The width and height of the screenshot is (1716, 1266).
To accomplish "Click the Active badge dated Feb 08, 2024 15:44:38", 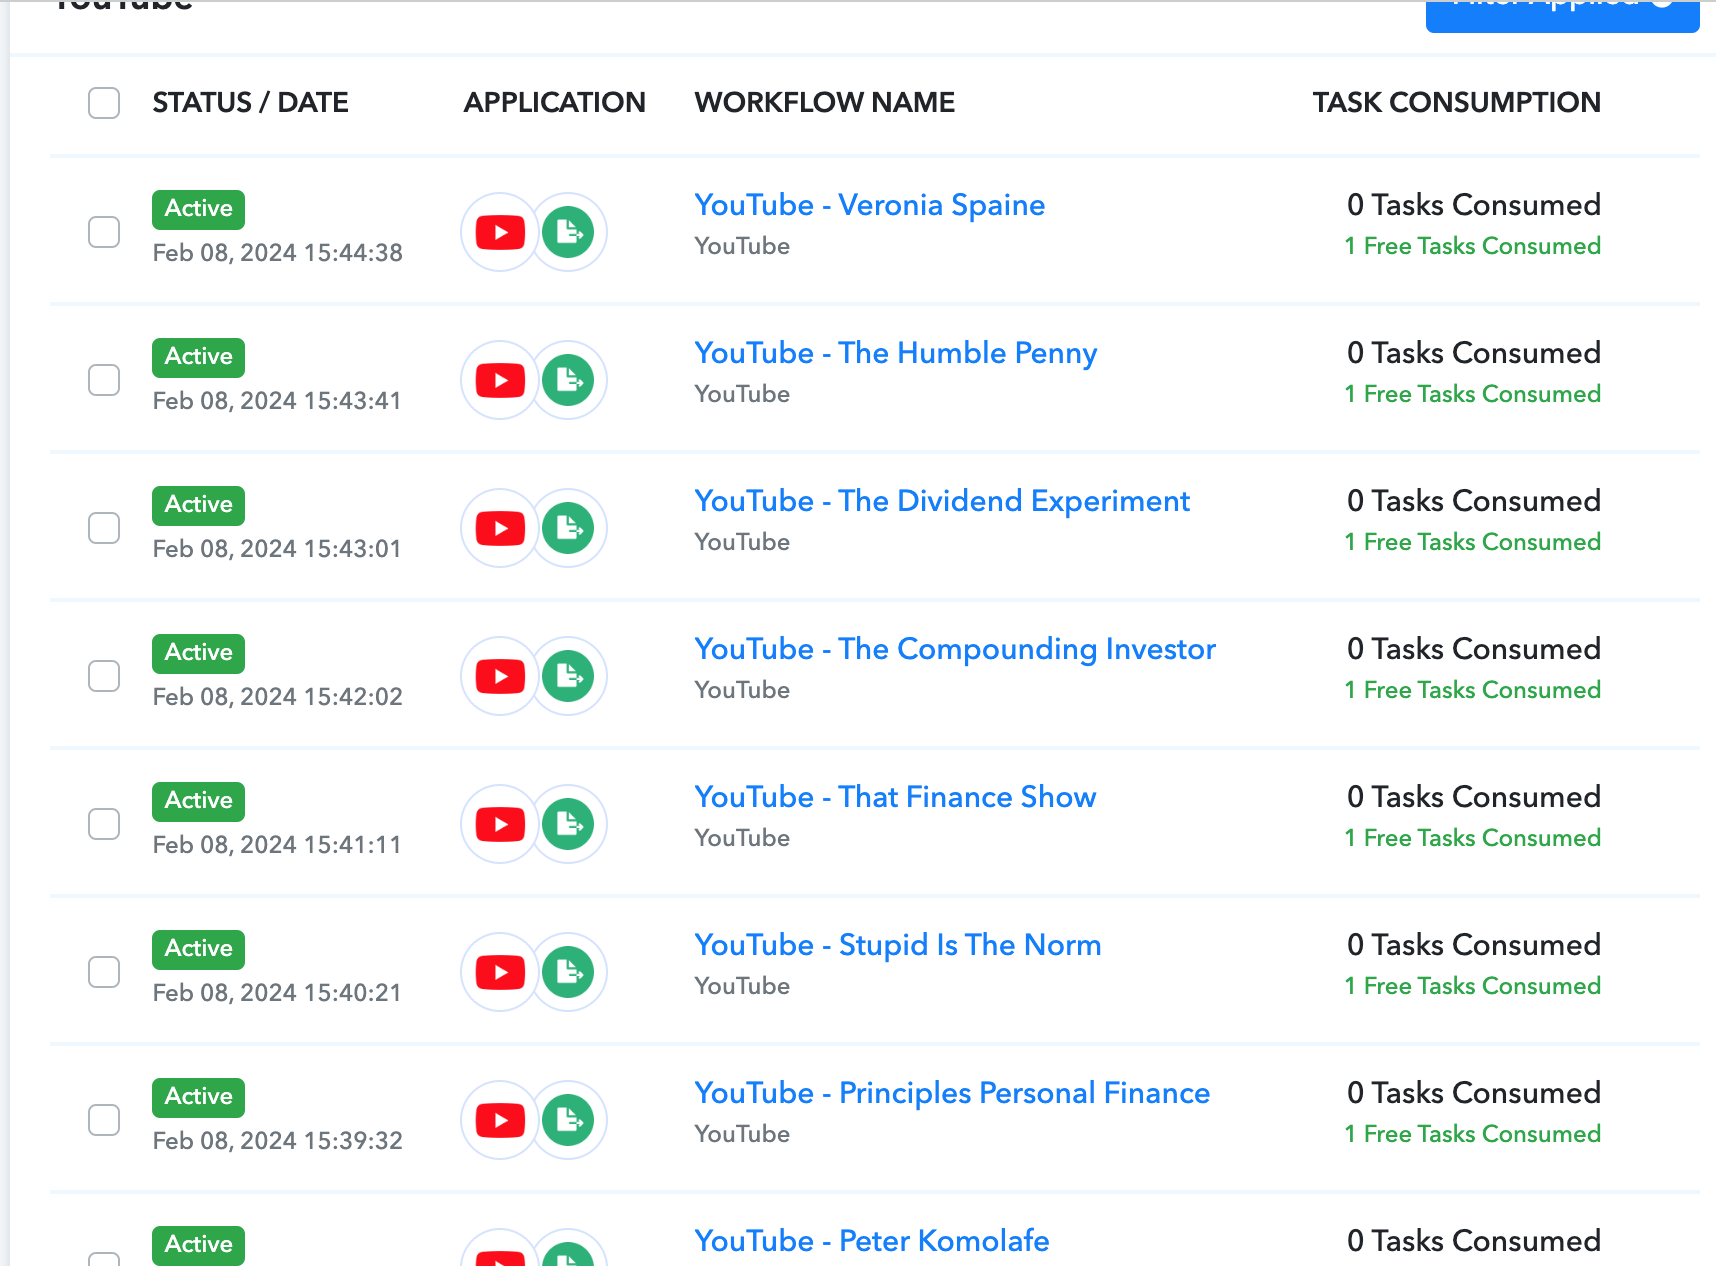I will [x=198, y=209].
